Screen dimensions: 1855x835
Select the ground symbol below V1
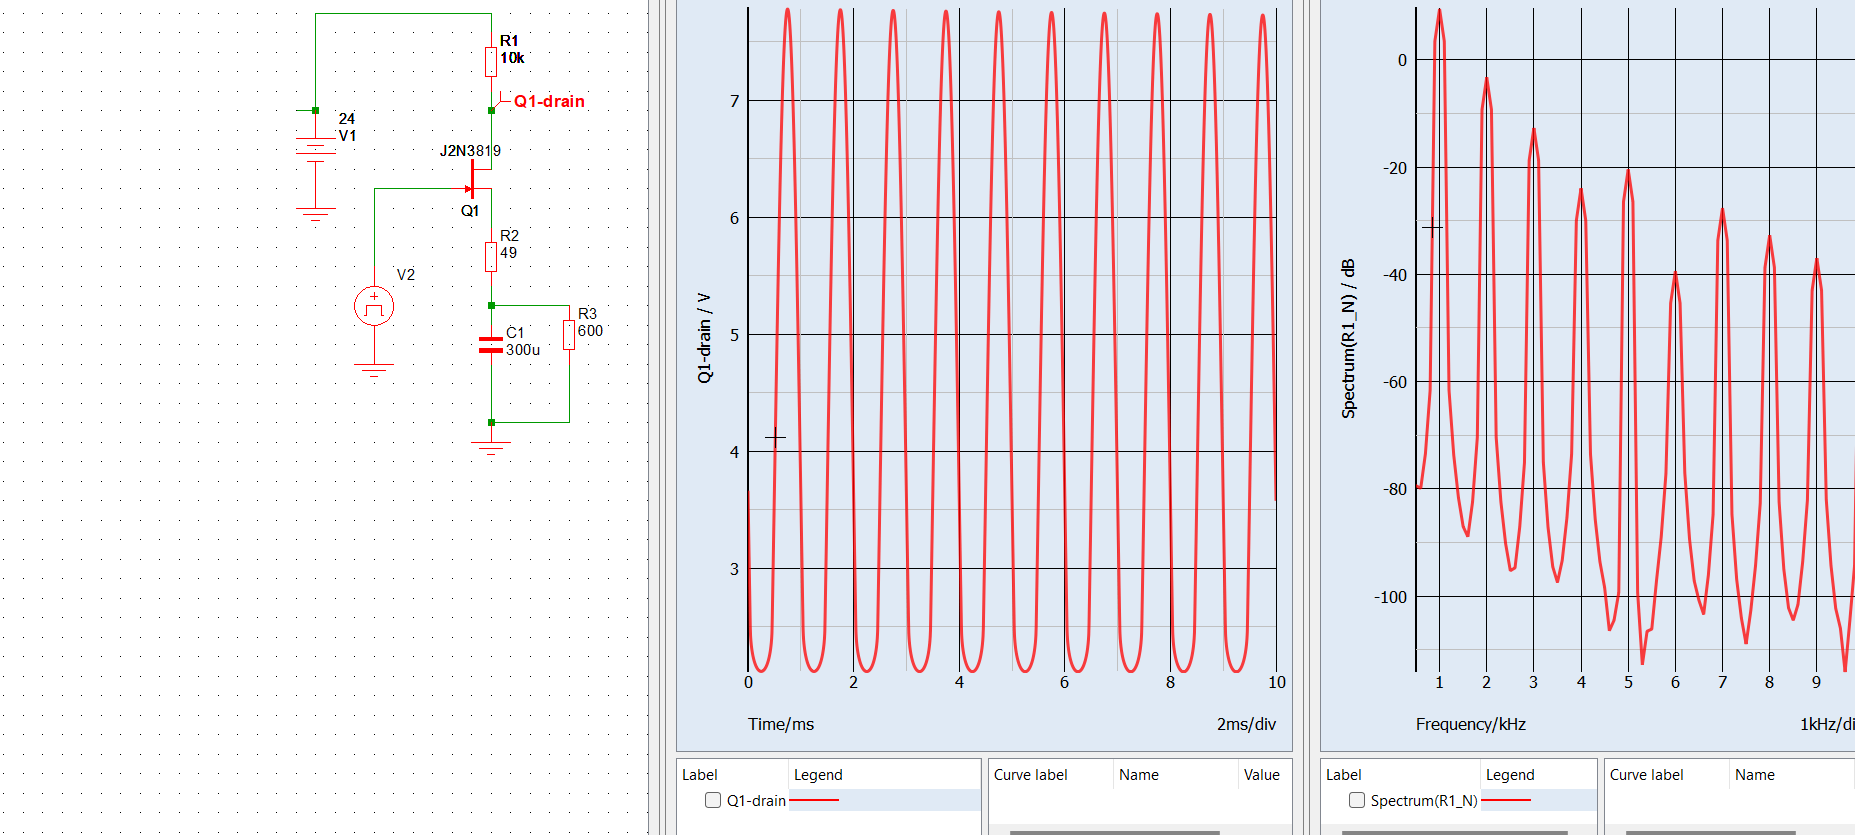click(315, 215)
